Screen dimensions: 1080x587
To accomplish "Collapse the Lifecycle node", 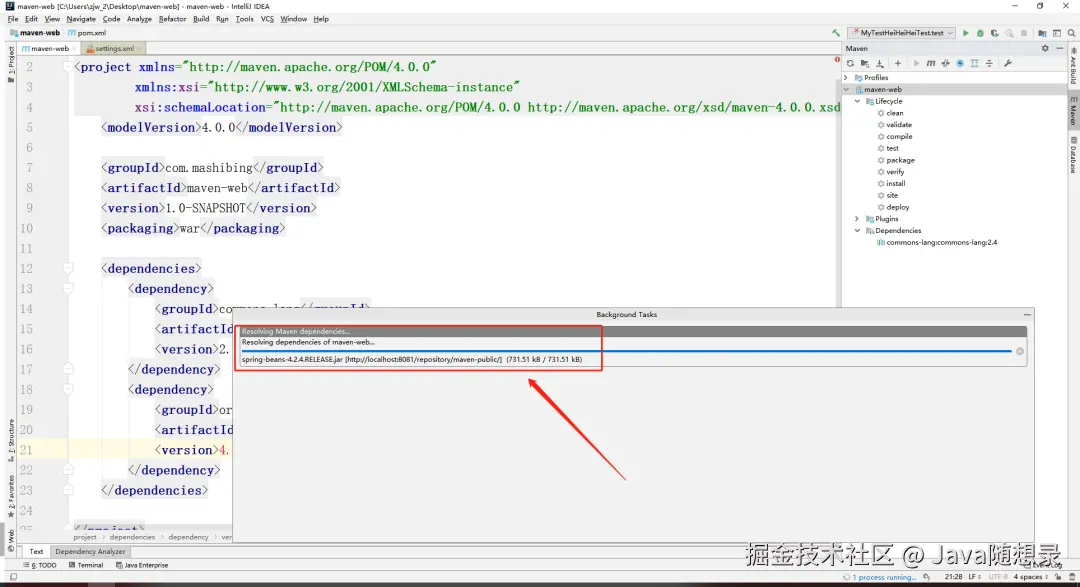I will pos(858,101).
